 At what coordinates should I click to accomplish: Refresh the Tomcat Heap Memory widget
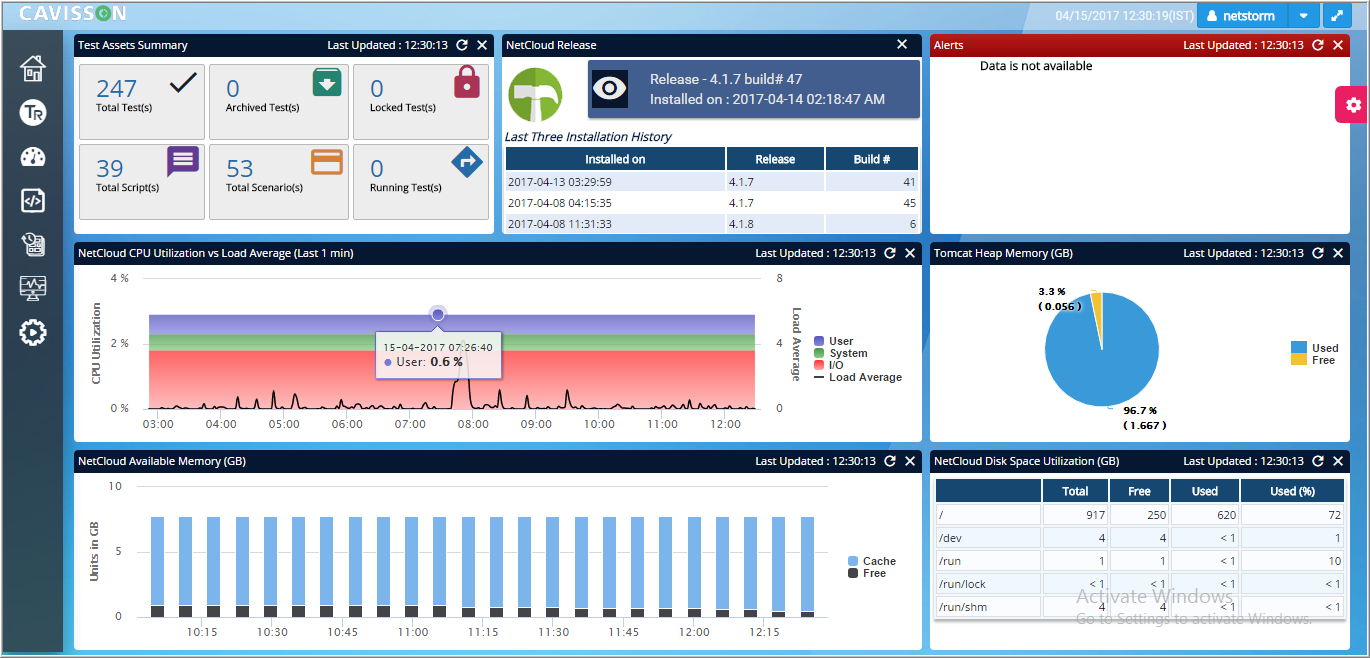(x=1318, y=253)
